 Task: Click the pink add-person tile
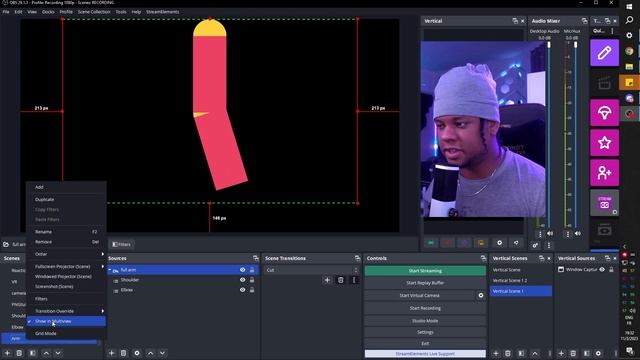604,173
